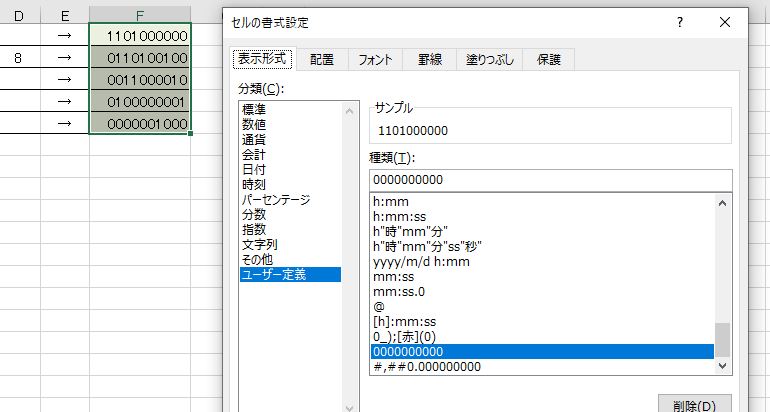The image size is (770, 412).
Task: Select the mm:ss.0 format
Action: [x=542, y=292]
